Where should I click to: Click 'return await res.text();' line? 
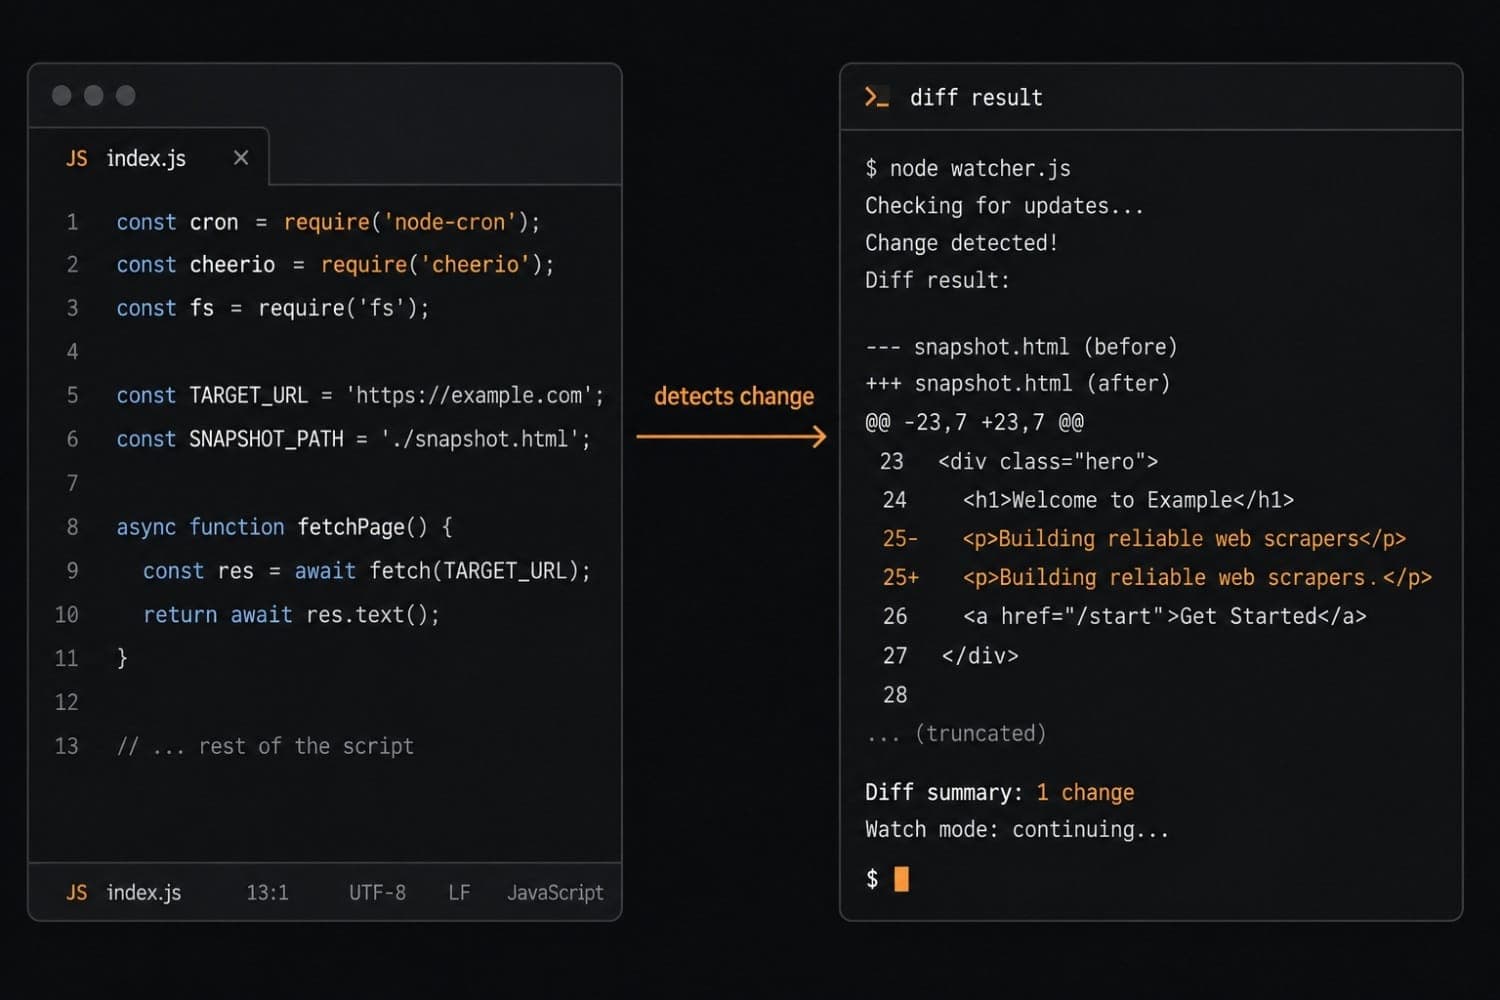[291, 614]
